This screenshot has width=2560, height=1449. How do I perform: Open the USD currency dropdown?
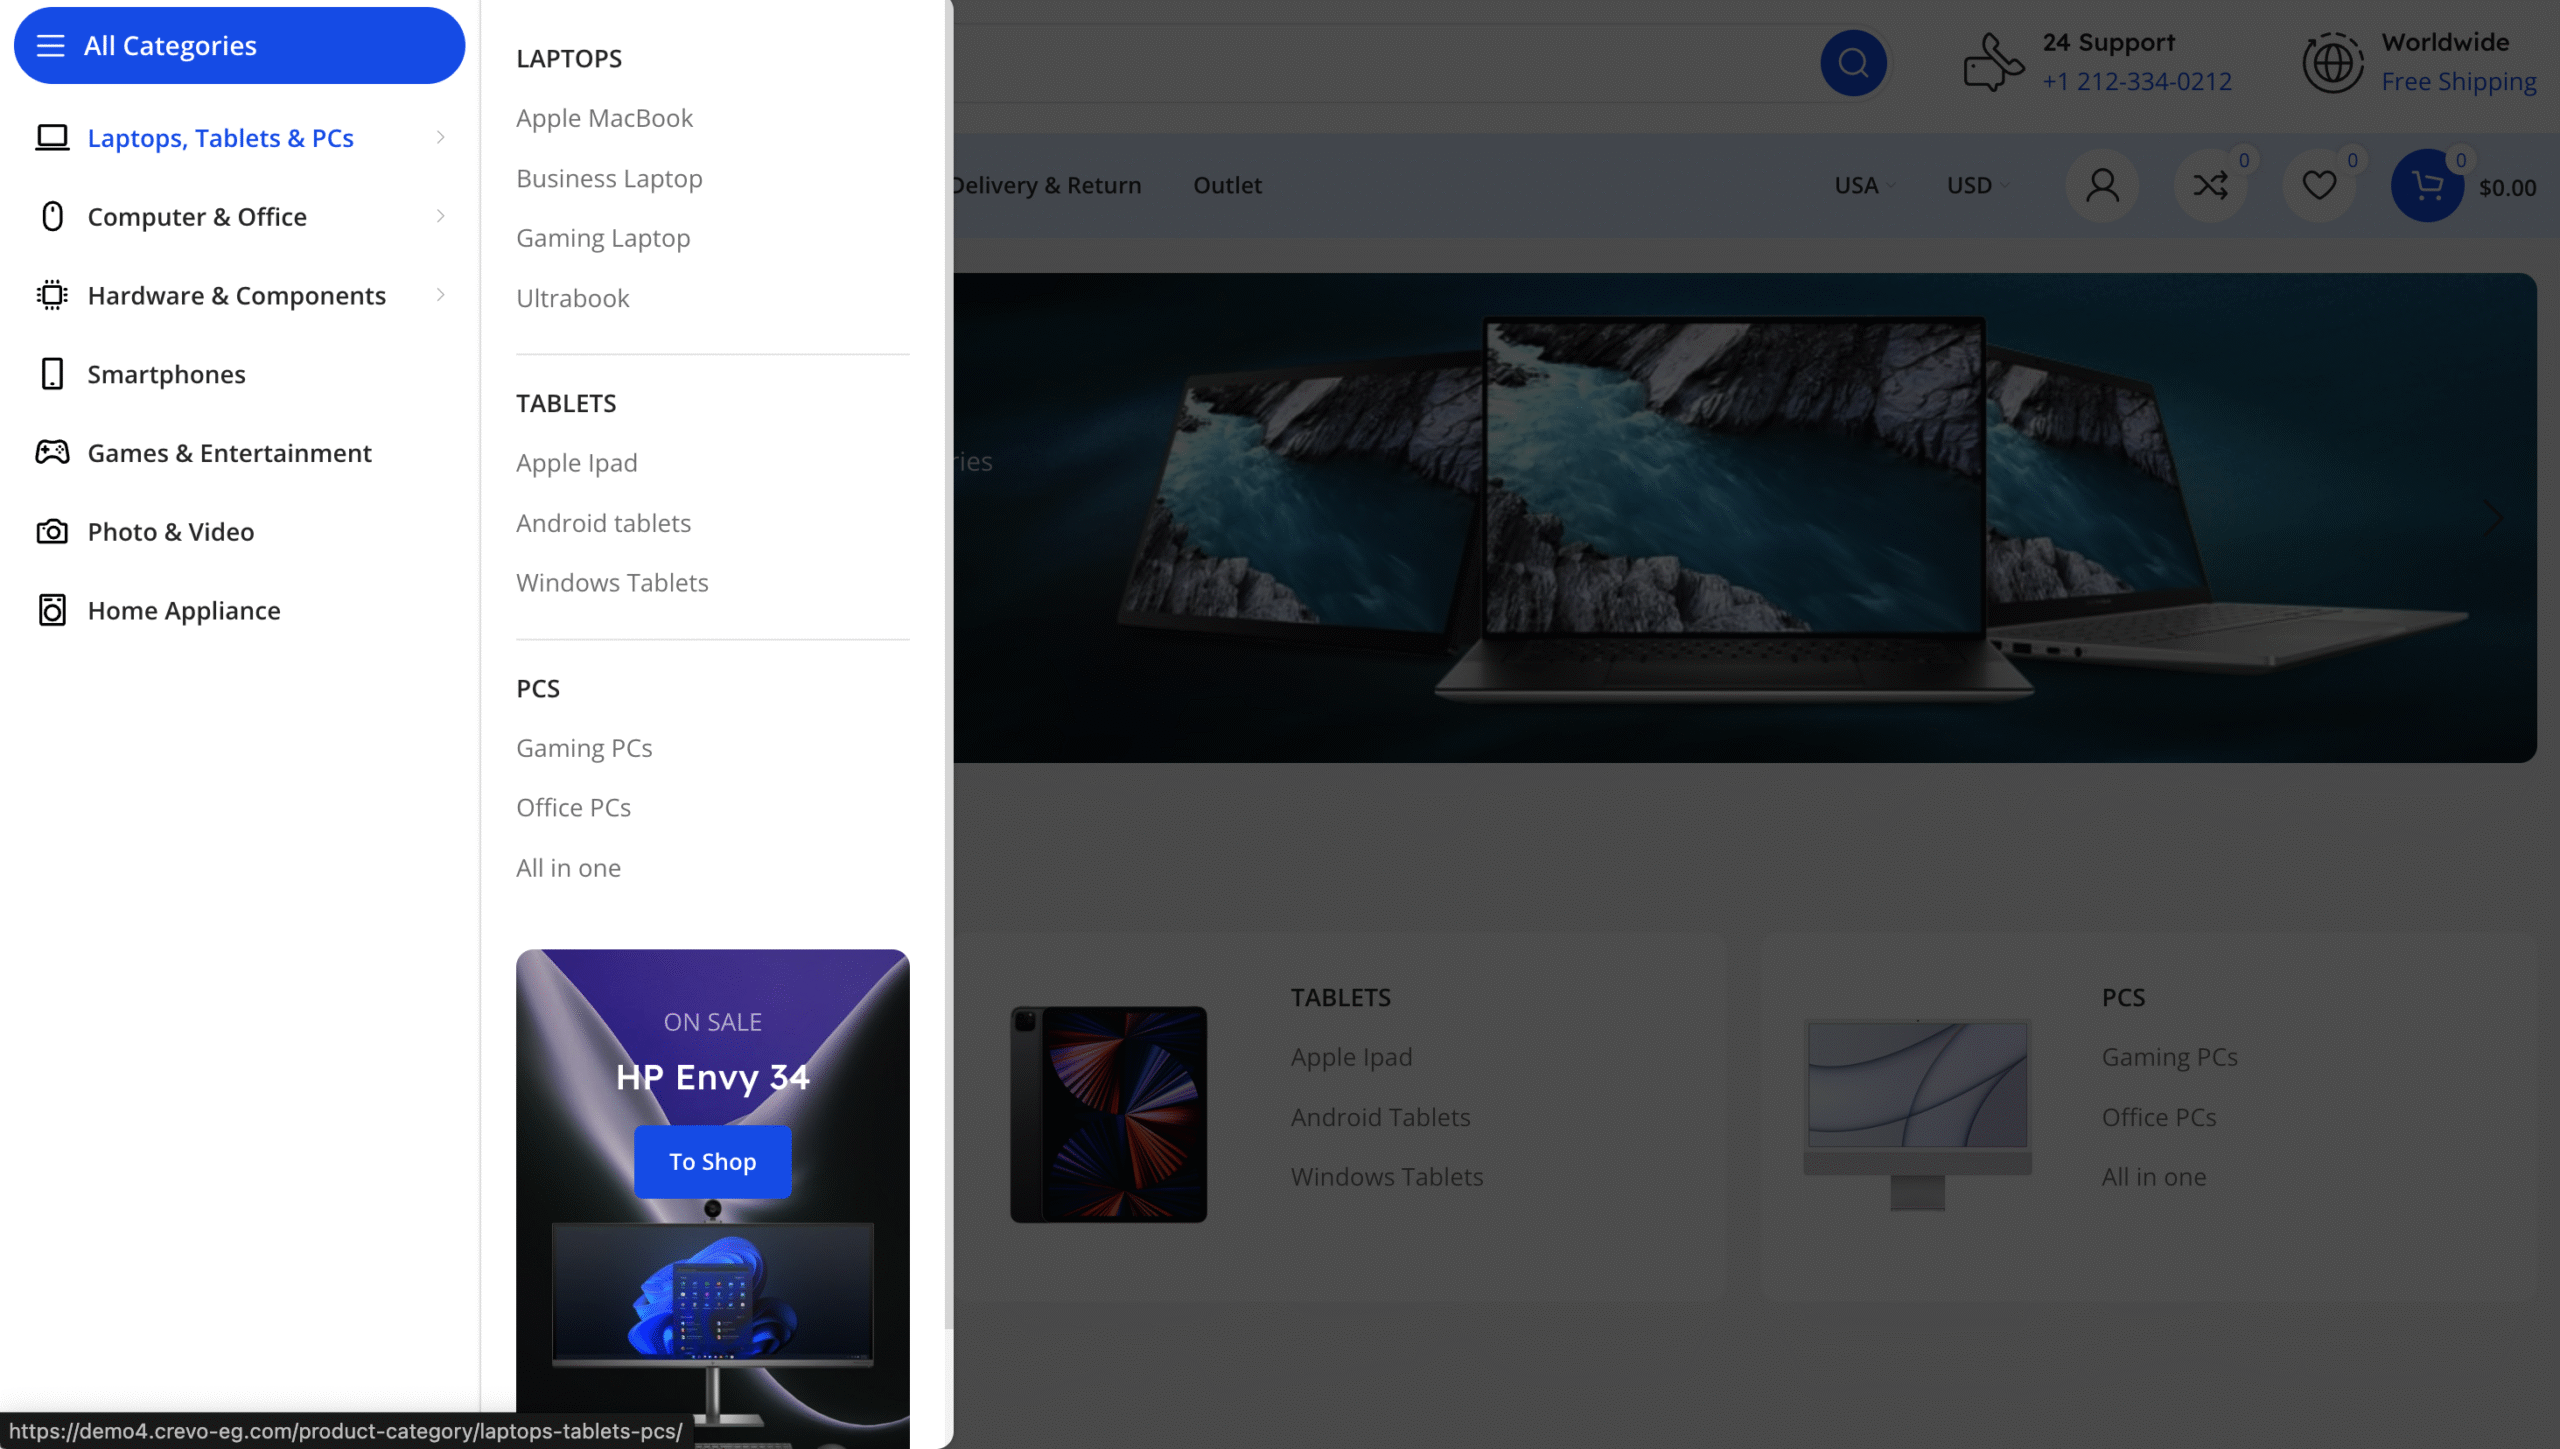coord(1977,185)
